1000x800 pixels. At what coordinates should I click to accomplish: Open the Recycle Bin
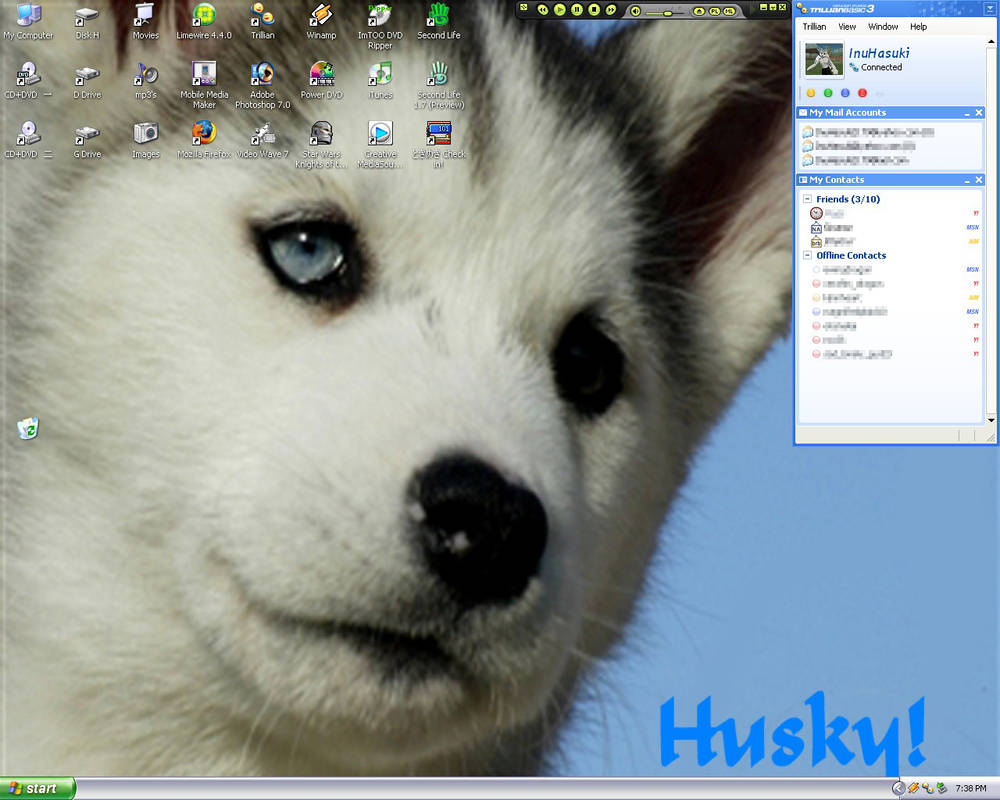pyautogui.click(x=28, y=427)
